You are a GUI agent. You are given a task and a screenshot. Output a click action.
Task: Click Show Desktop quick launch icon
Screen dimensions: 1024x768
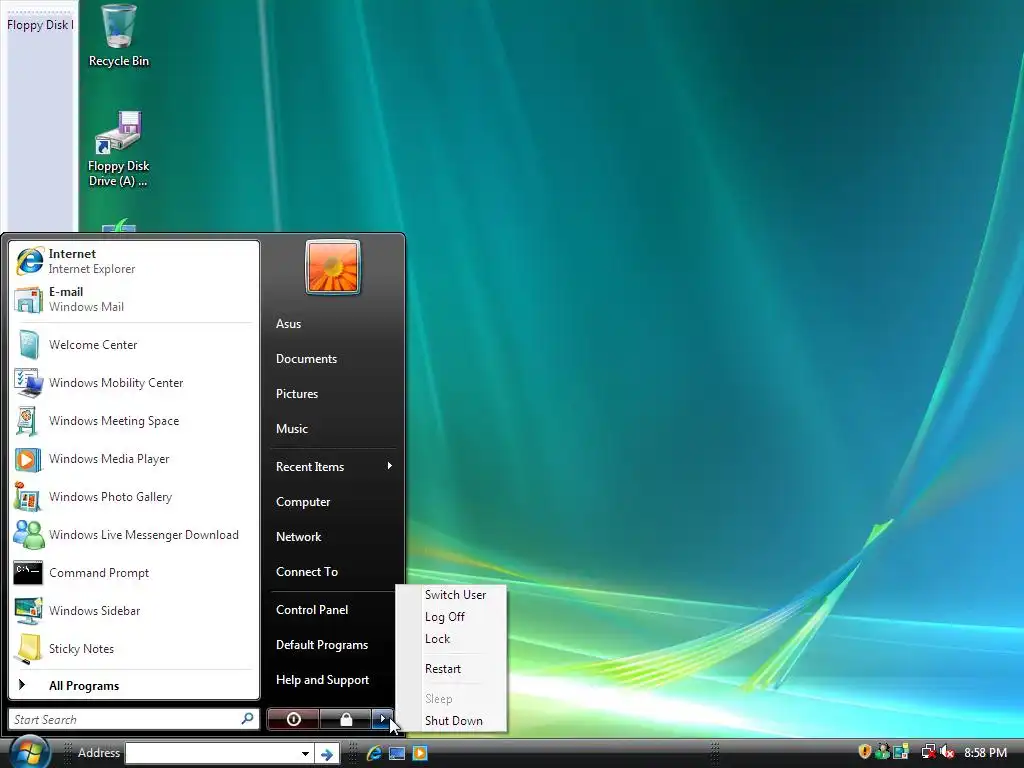point(397,753)
